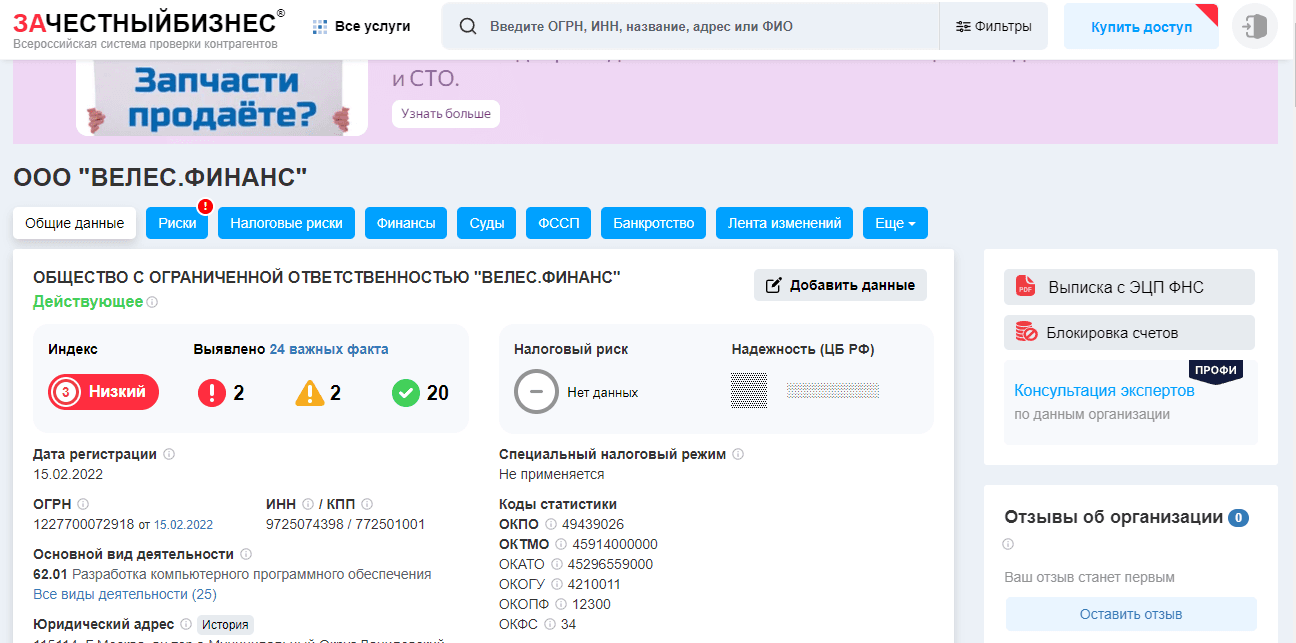
Task: Expand the Еще dropdown tab
Action: [x=895, y=223]
